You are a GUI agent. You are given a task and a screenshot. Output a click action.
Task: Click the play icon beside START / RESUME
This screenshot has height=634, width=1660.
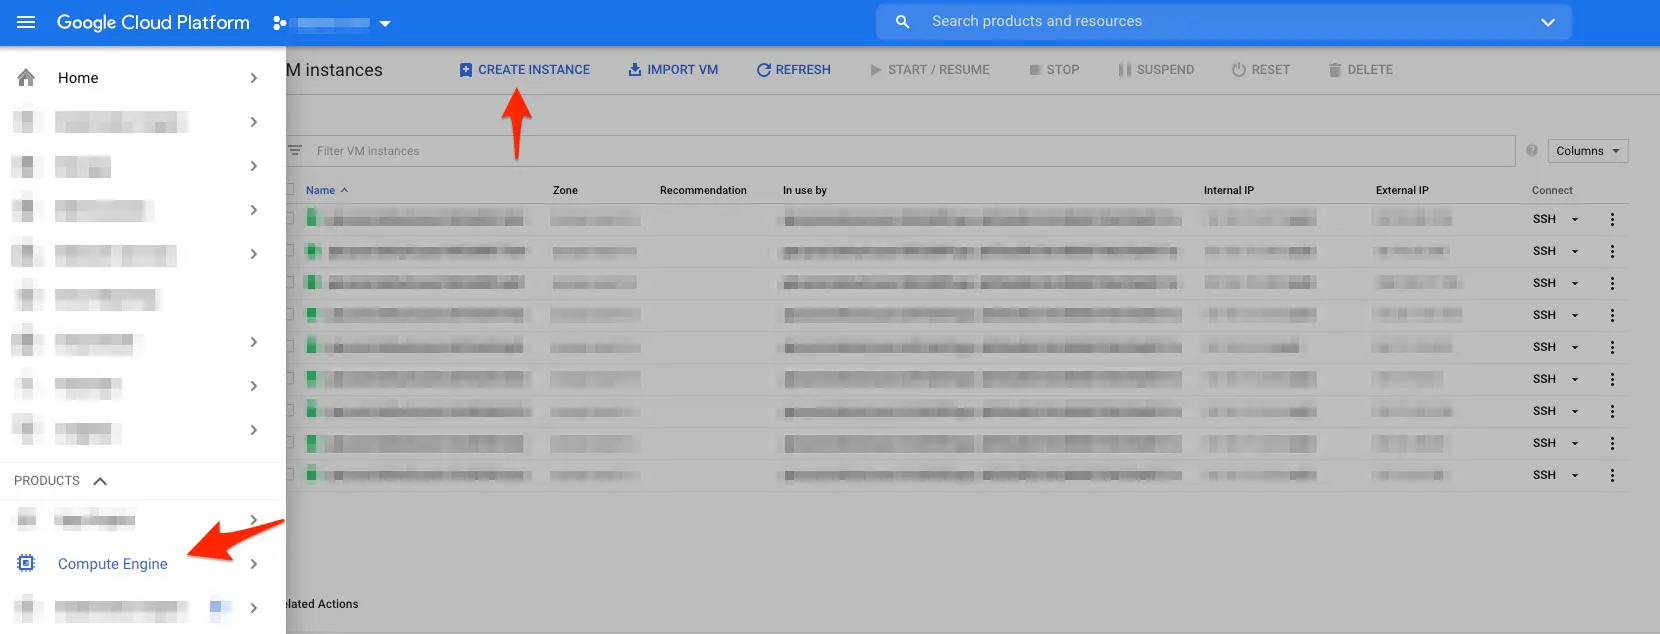coord(876,70)
